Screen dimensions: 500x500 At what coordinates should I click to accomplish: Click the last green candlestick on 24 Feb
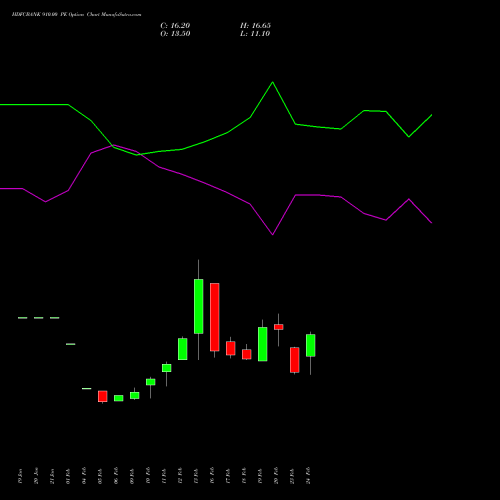point(311,345)
